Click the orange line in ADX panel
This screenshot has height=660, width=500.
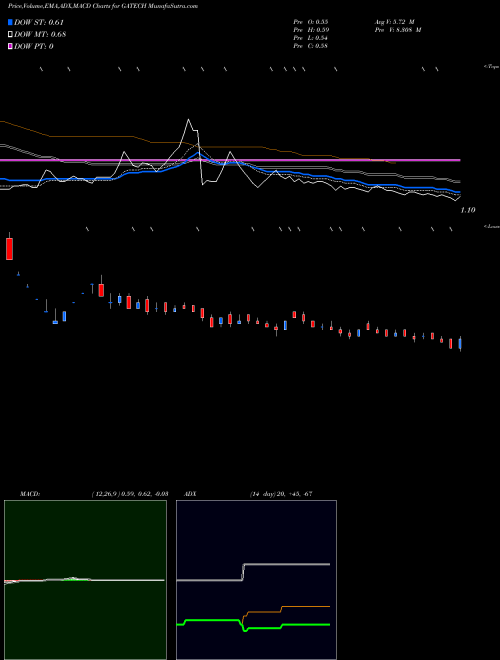click(303, 607)
